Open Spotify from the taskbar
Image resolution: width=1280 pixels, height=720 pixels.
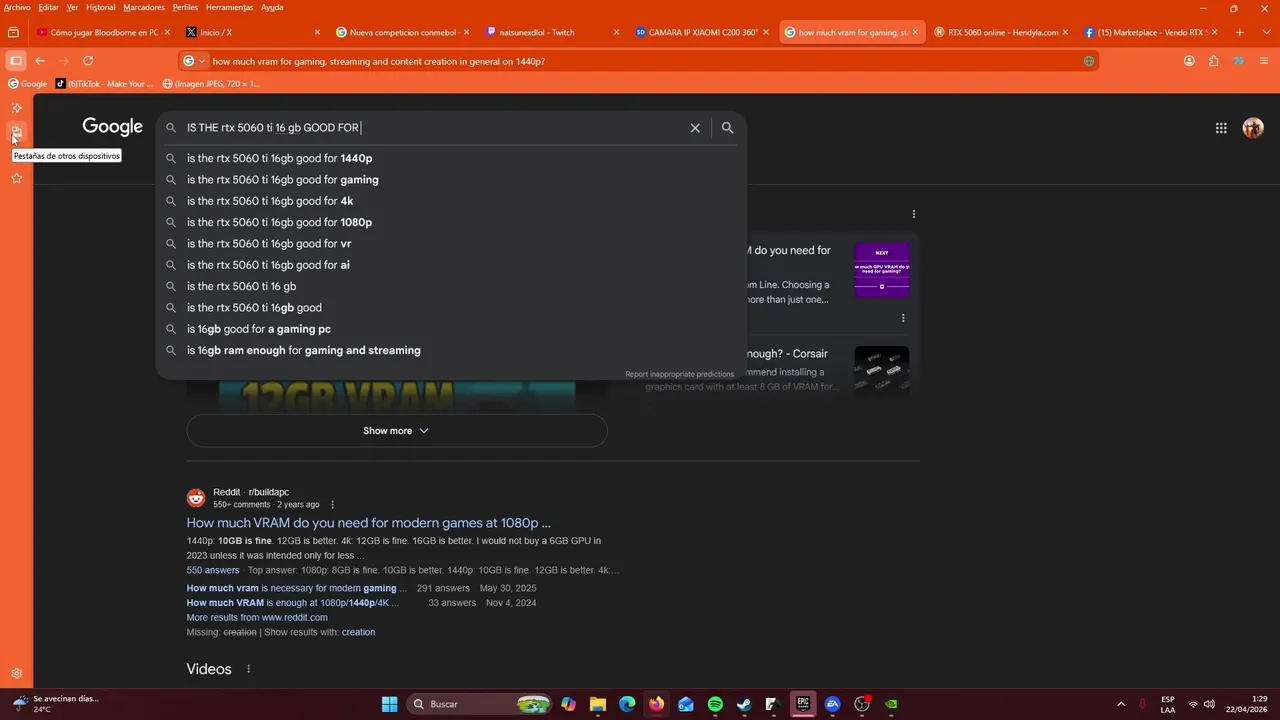pos(715,704)
